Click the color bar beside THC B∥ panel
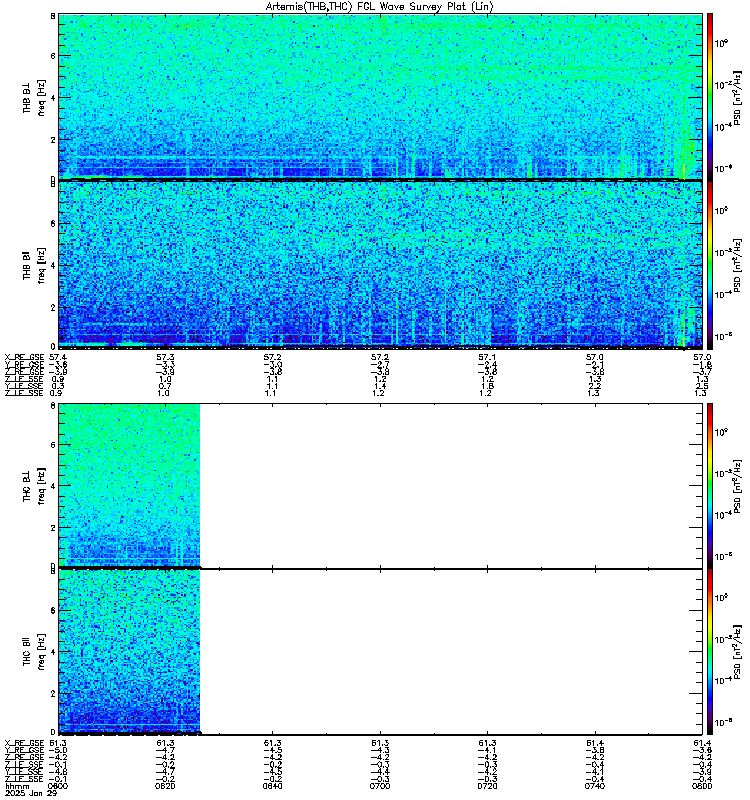This screenshot has height=800, width=750. 710,652
